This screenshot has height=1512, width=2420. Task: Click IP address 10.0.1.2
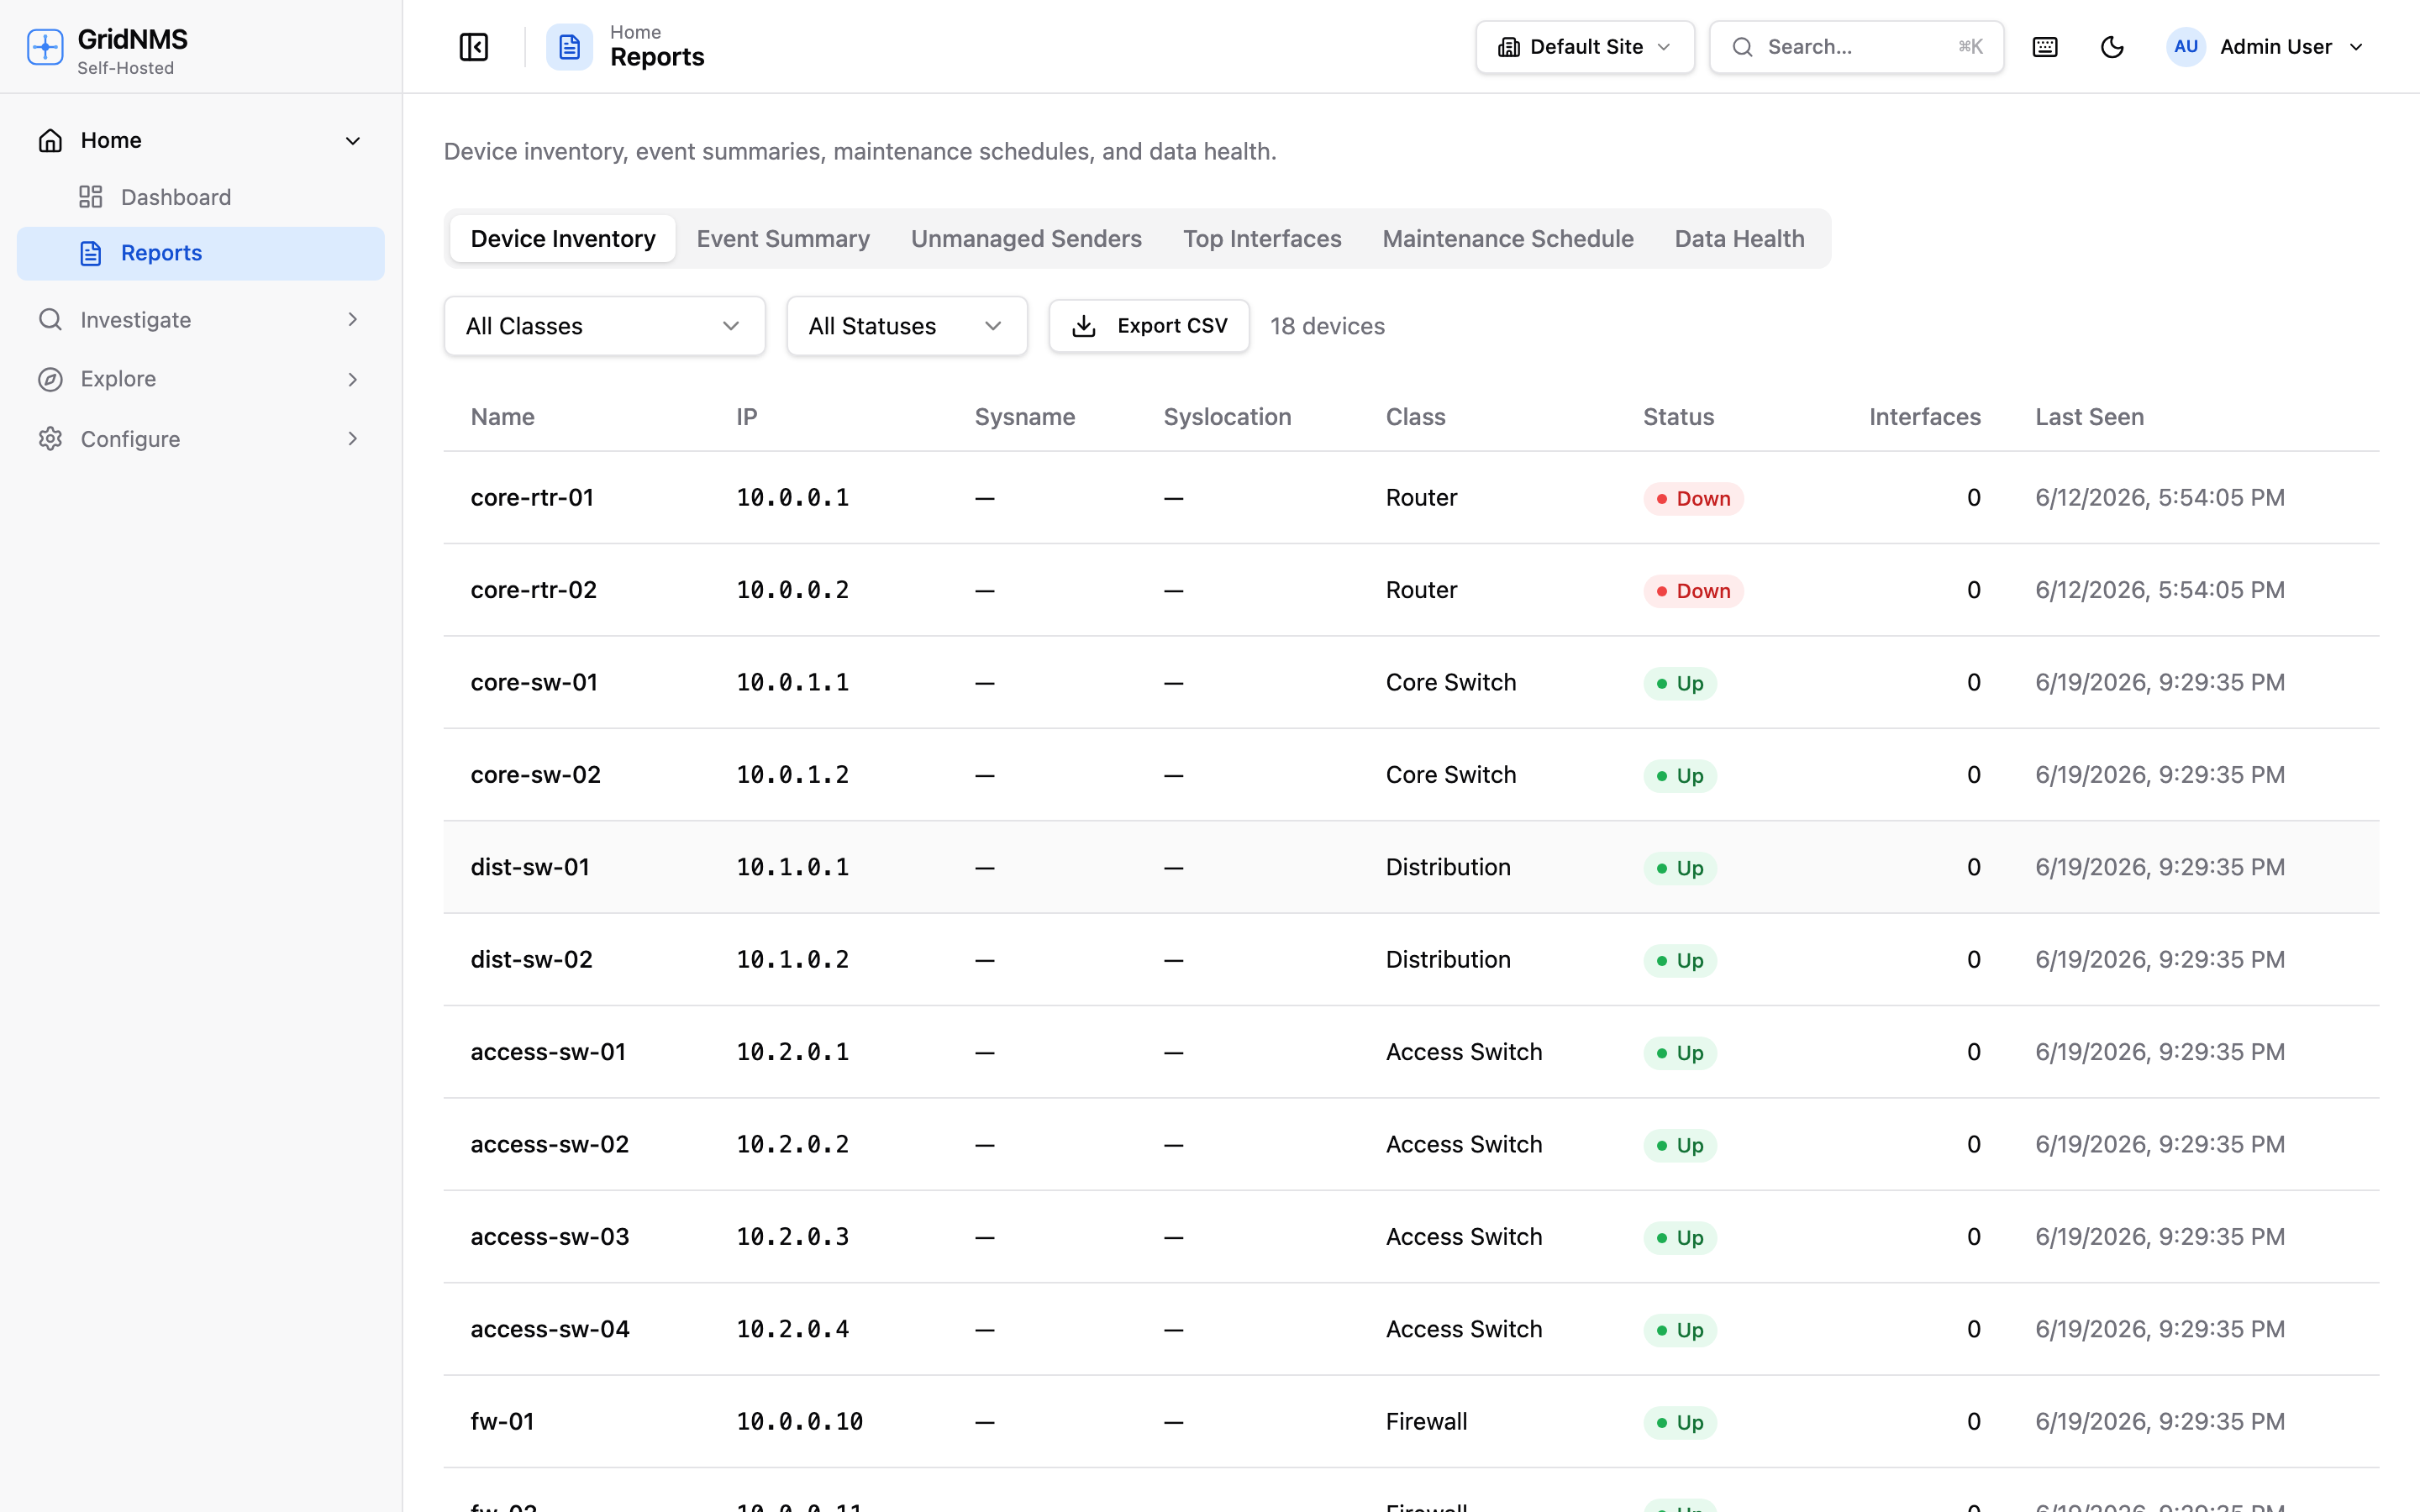(x=792, y=775)
